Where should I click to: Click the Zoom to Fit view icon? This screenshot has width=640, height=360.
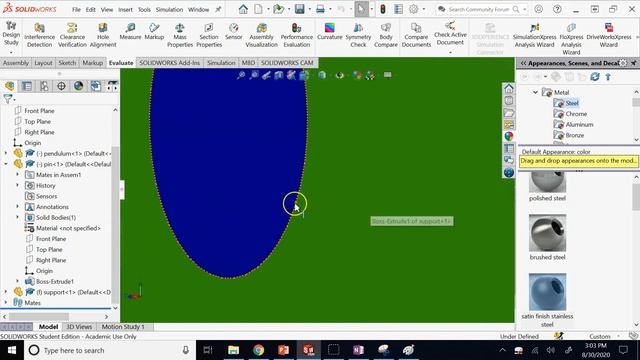coord(241,75)
